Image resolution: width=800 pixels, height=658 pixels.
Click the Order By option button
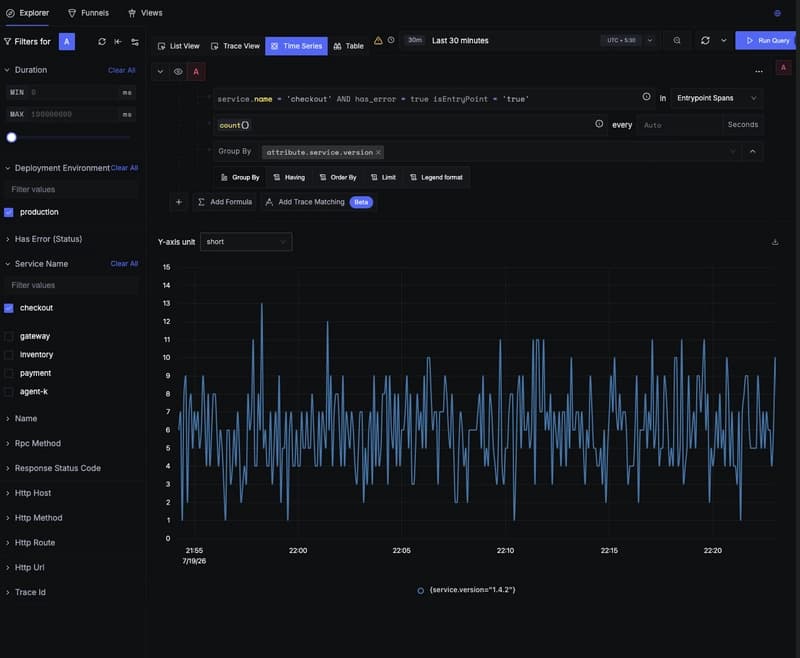click(x=338, y=177)
